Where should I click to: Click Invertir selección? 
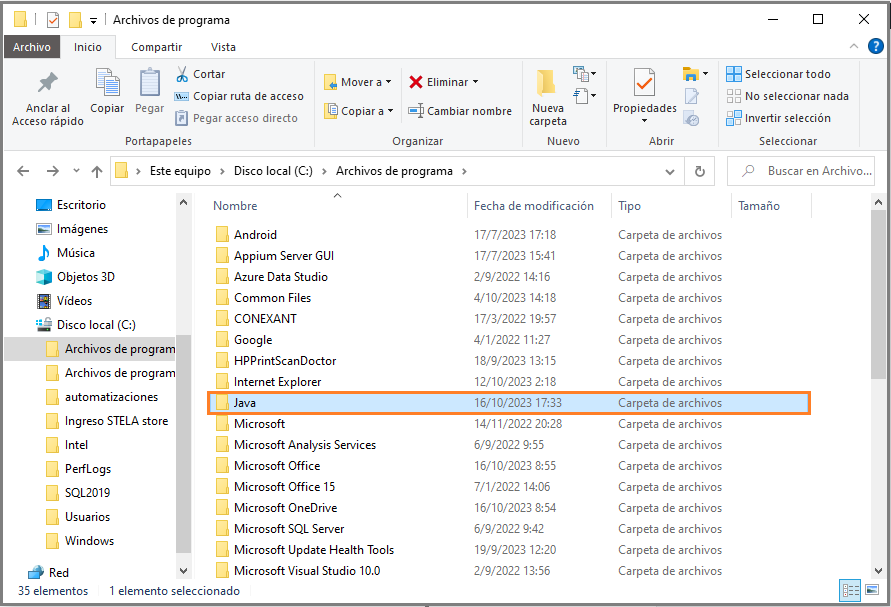(x=778, y=118)
